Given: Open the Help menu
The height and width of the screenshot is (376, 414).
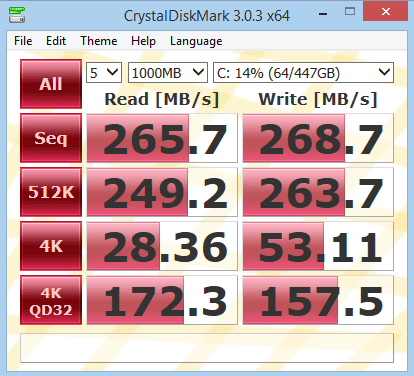Looking at the screenshot, I should click(143, 41).
